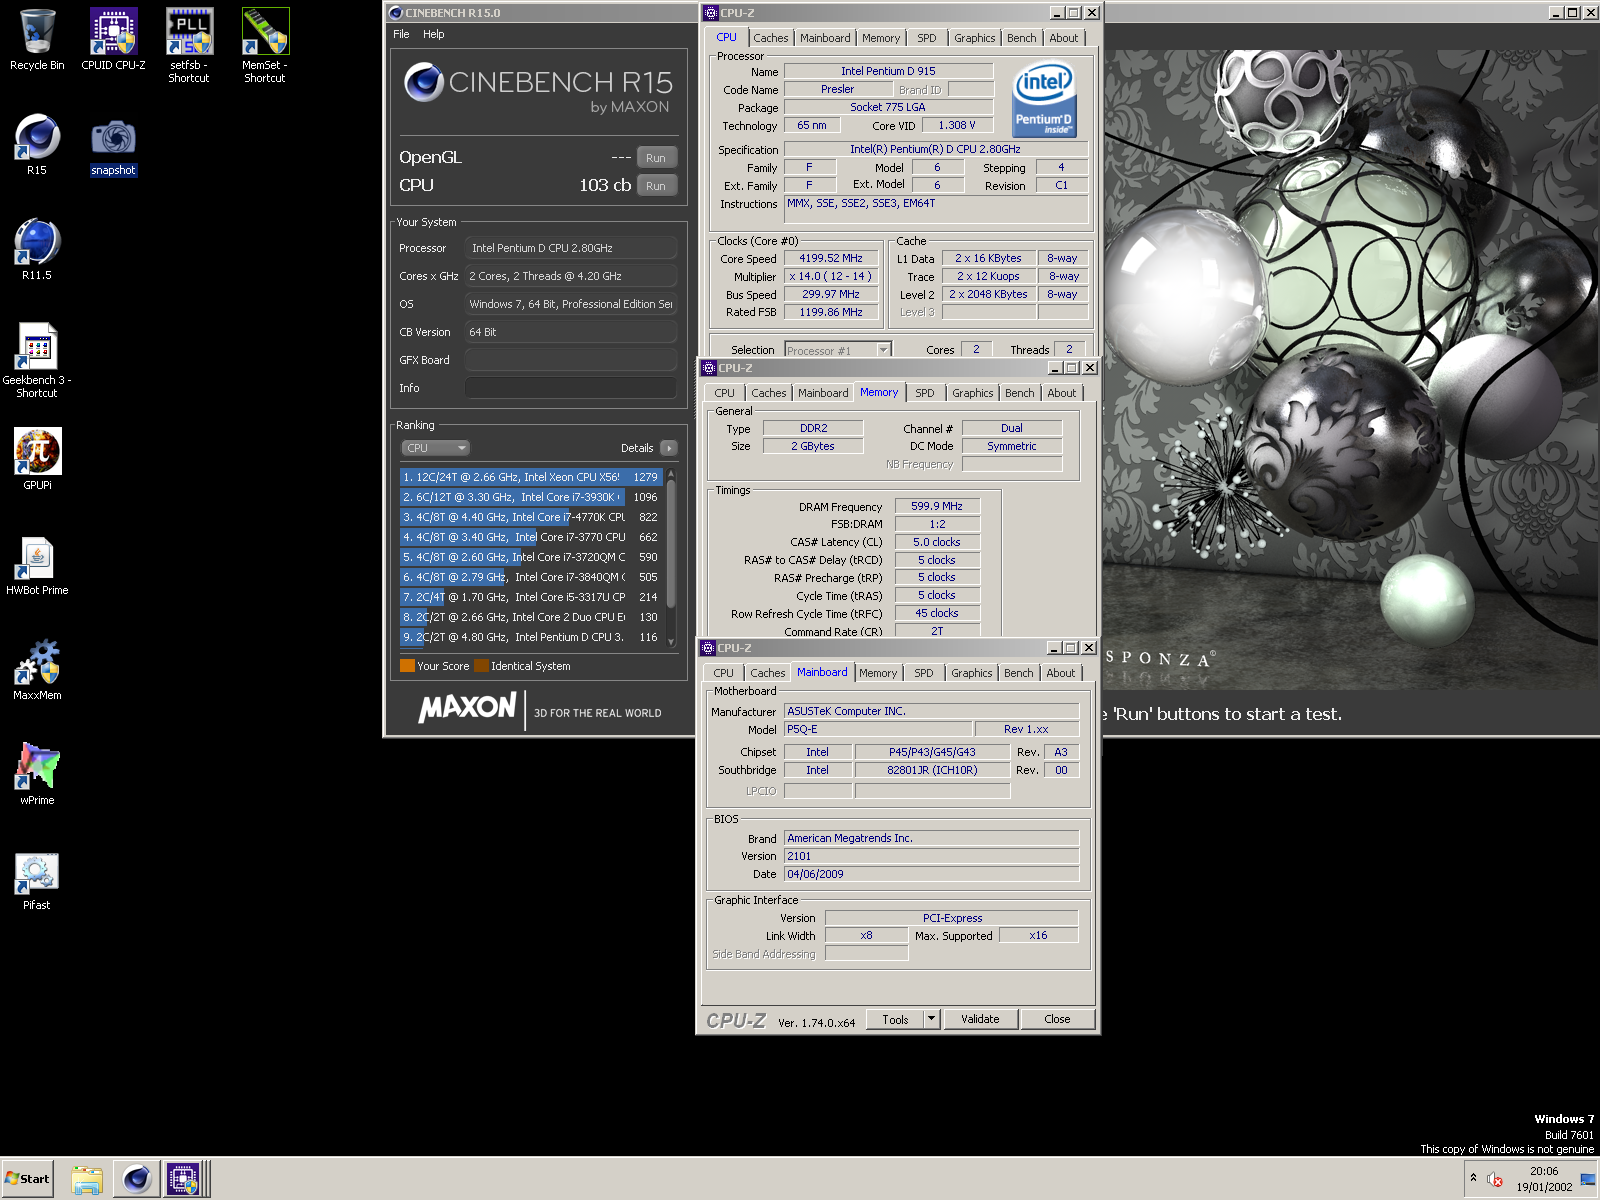Click the CPU-Z Tools button

(896, 1019)
